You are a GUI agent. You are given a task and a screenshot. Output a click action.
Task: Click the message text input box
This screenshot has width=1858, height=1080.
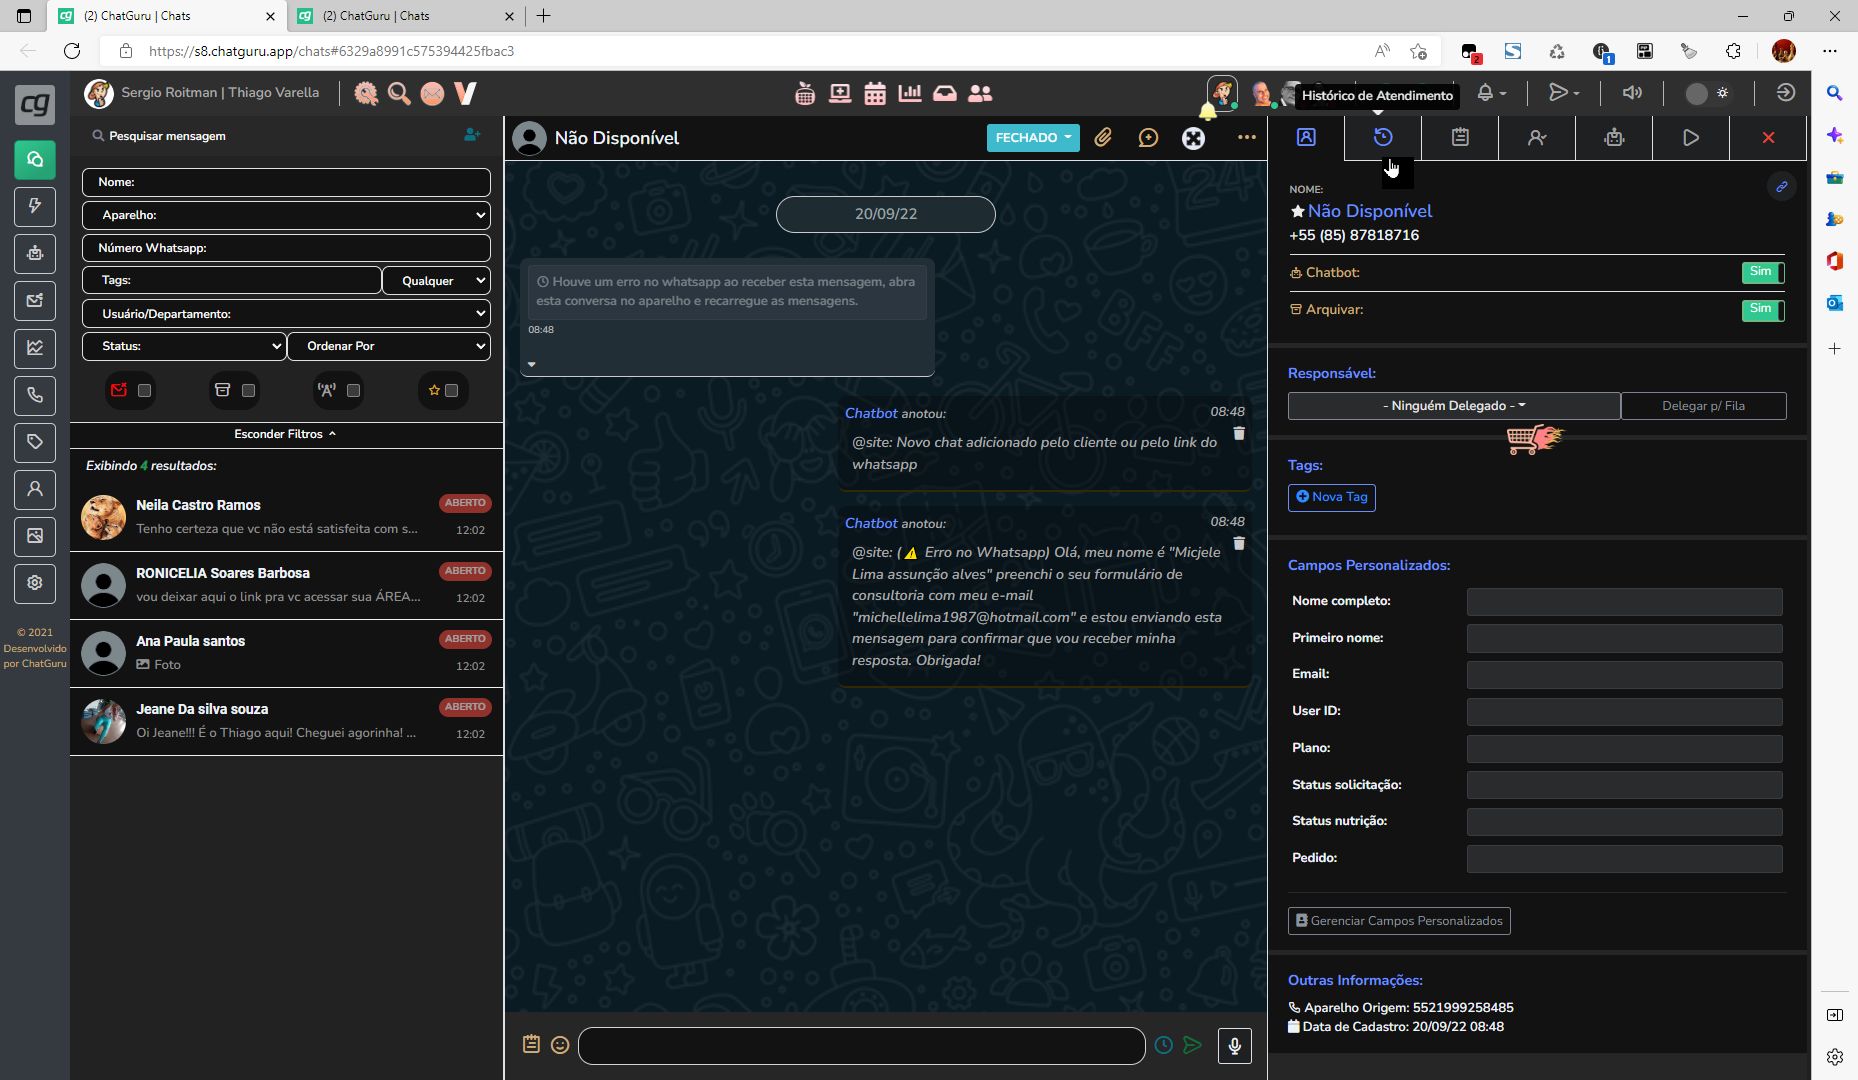click(862, 1046)
